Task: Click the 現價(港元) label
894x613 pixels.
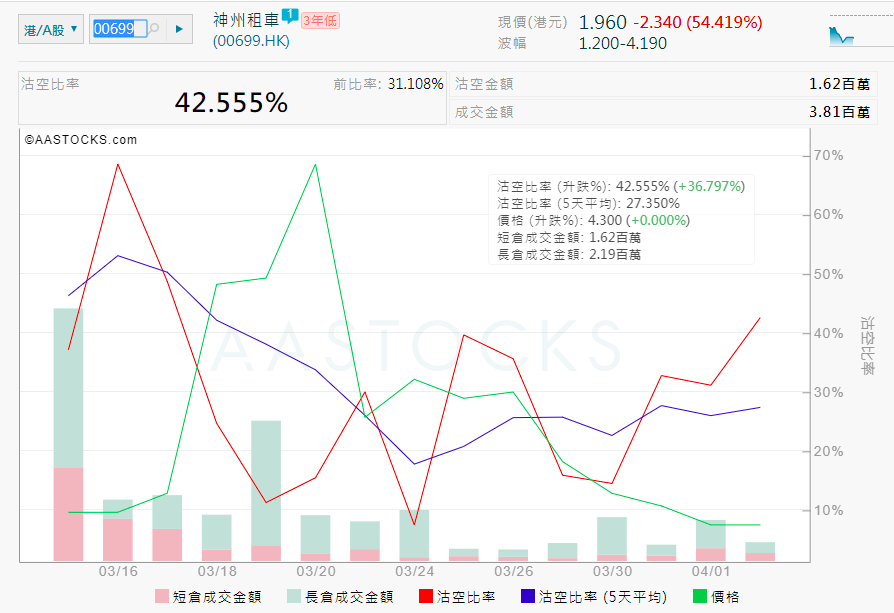Action: coord(533,22)
